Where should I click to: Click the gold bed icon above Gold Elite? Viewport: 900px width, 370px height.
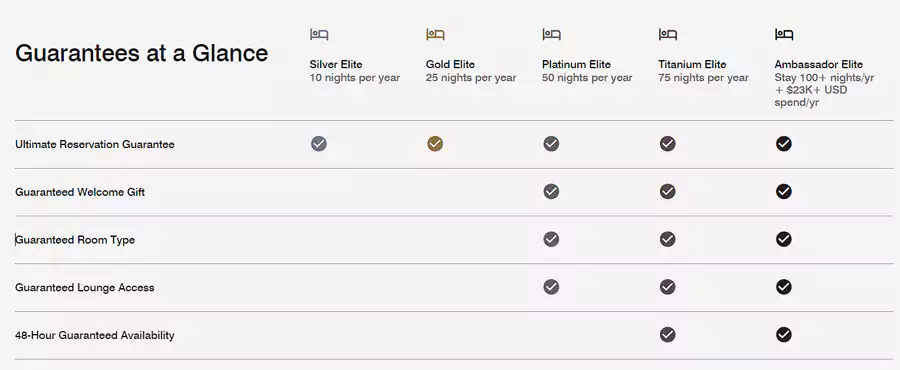pyautogui.click(x=435, y=34)
